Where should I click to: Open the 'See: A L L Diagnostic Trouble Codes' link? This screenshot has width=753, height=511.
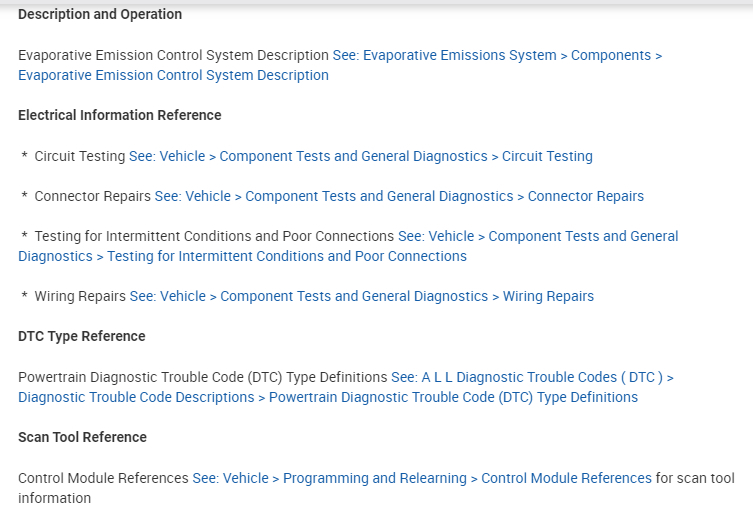tap(532, 377)
